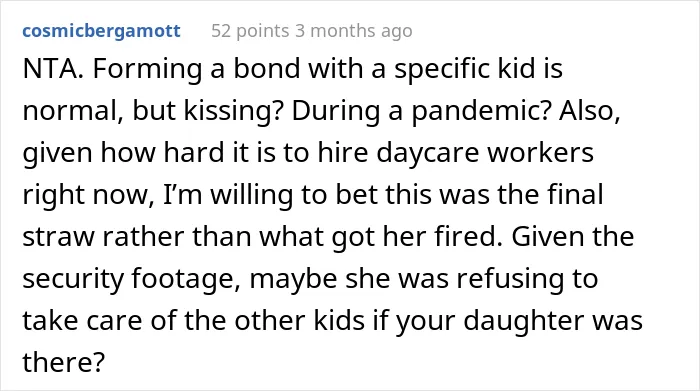Click the word 'kissing?' in the comment
The image size is (700, 391).
pos(234,111)
